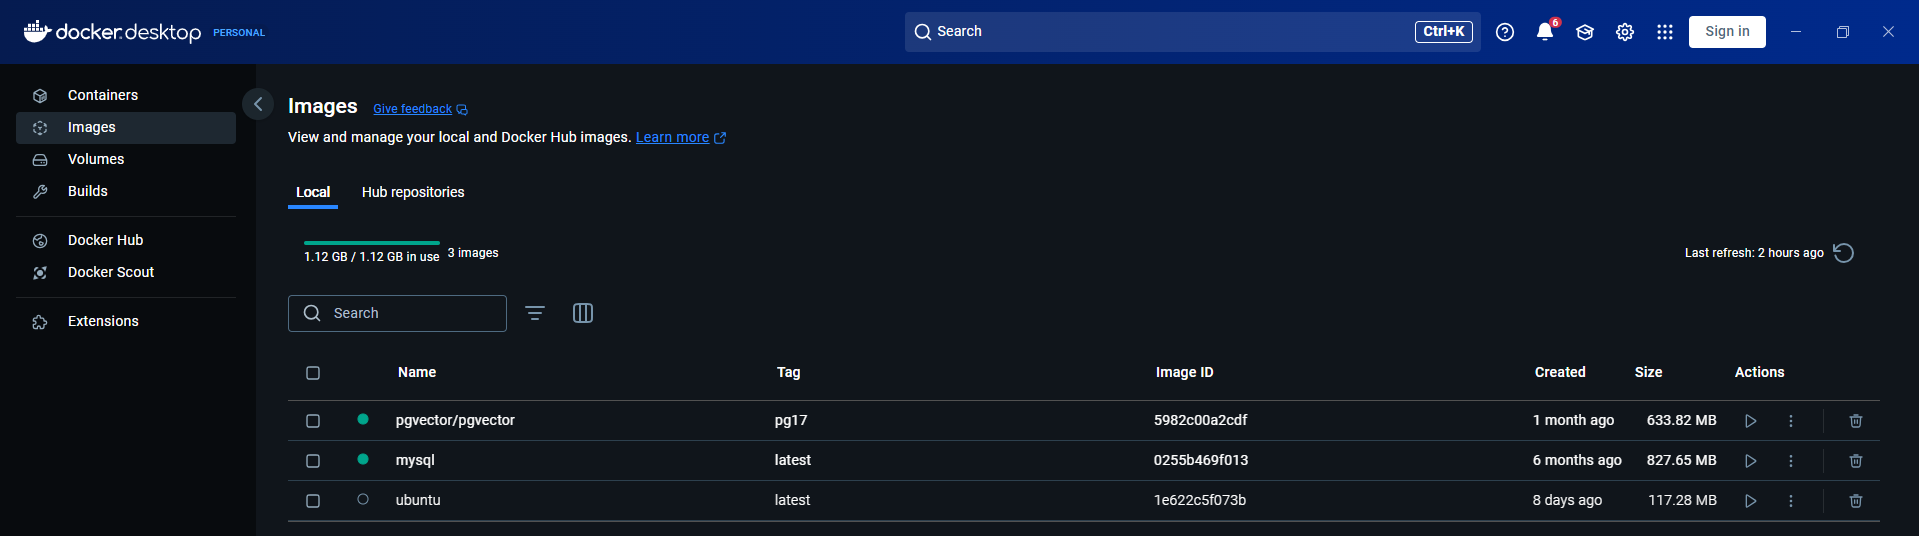
Task: Open Docker Scout from the sidebar
Action: [x=126, y=273]
